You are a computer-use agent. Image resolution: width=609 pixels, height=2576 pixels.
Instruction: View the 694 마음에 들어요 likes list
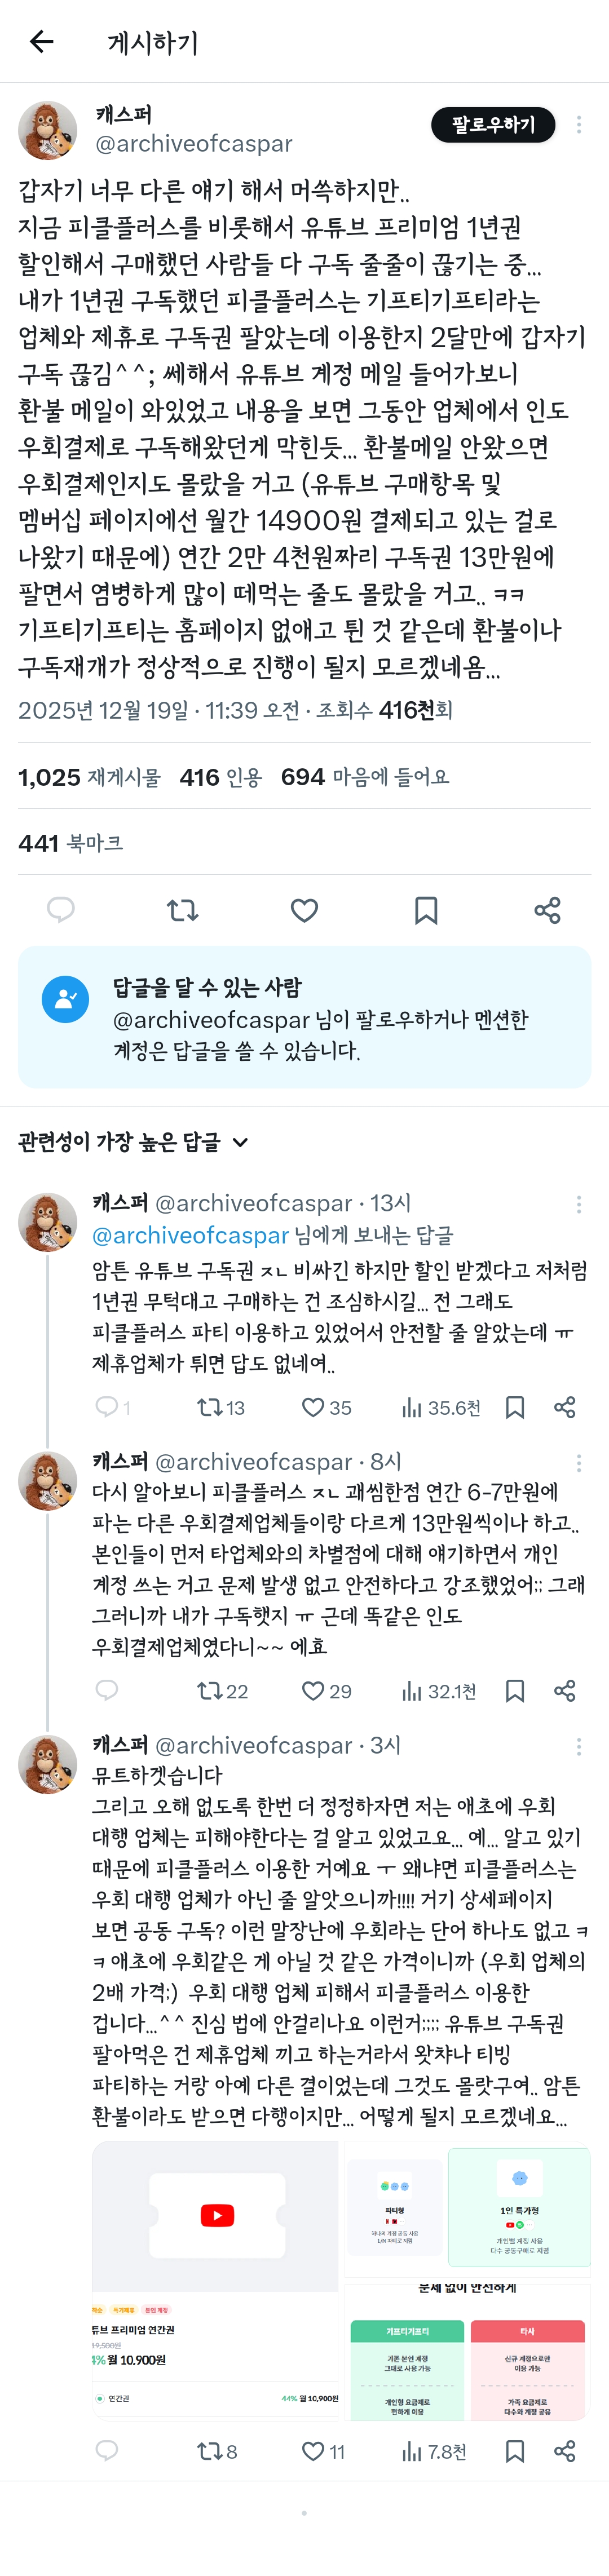pos(365,776)
